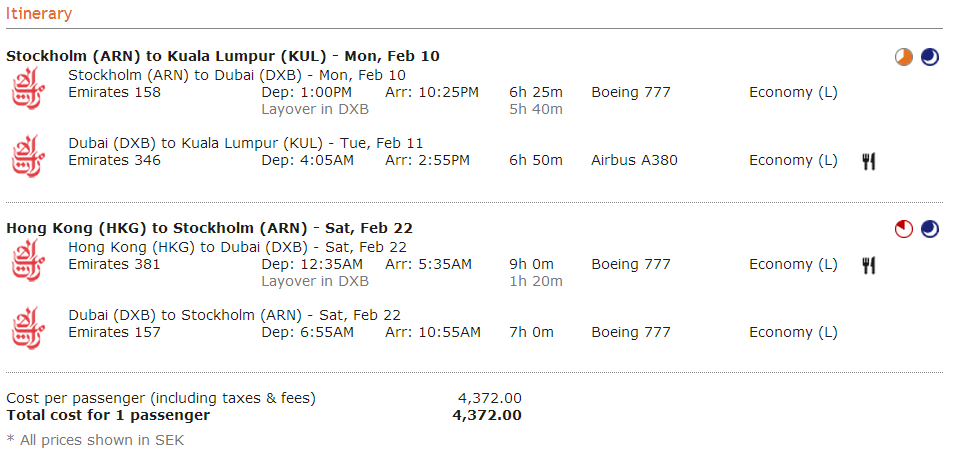Click the orange on-time indicator for outbound trip

[904, 58]
